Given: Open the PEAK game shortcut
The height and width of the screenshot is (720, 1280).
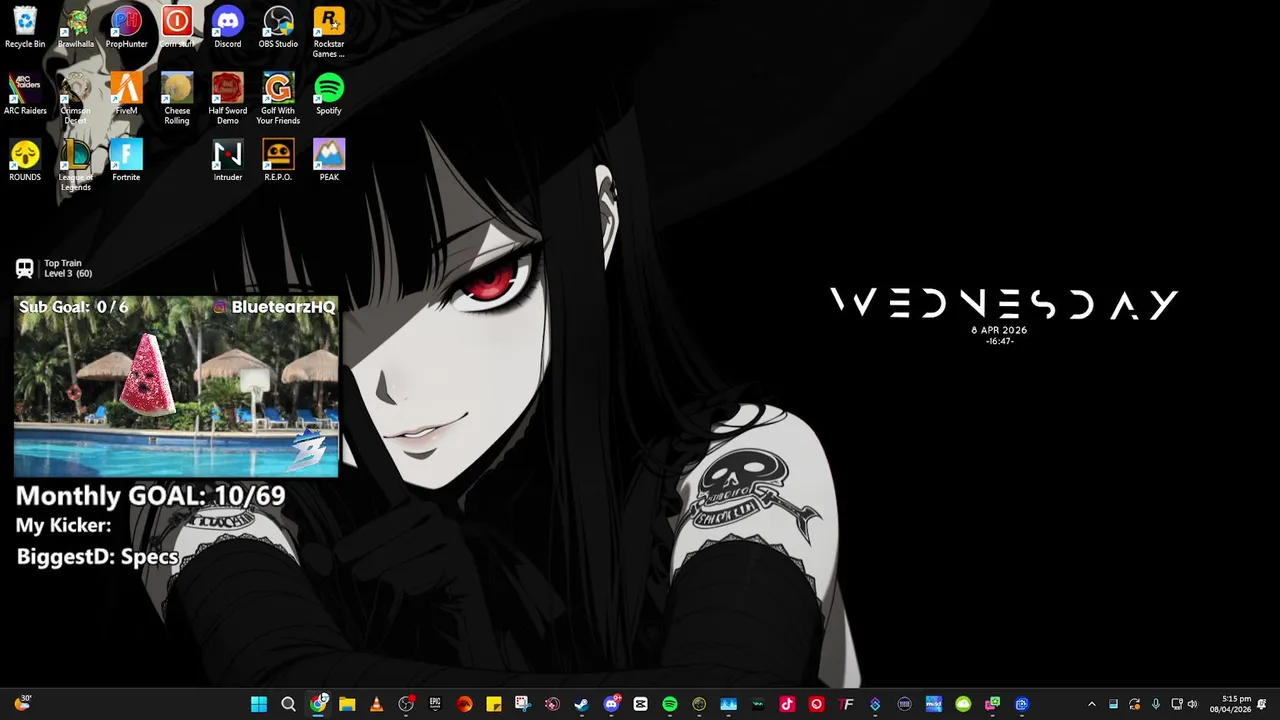Looking at the screenshot, I should click(329, 160).
